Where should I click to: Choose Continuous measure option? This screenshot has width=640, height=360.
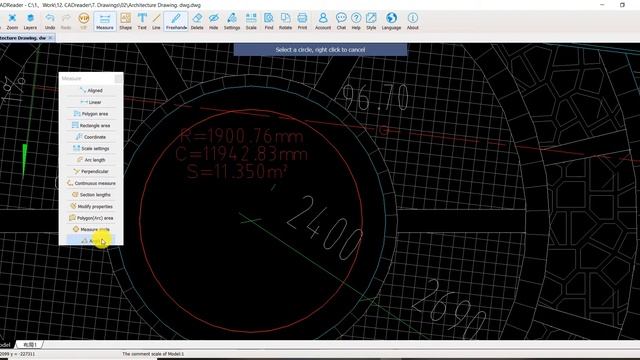tap(91, 183)
